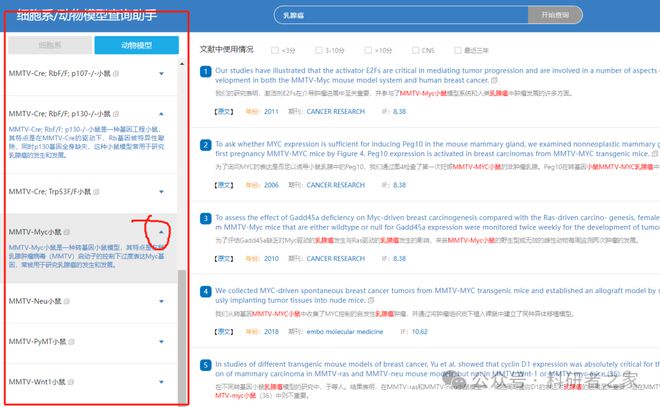
Task: Open result 5 sentence about cyclin D1
Action: pos(437,369)
